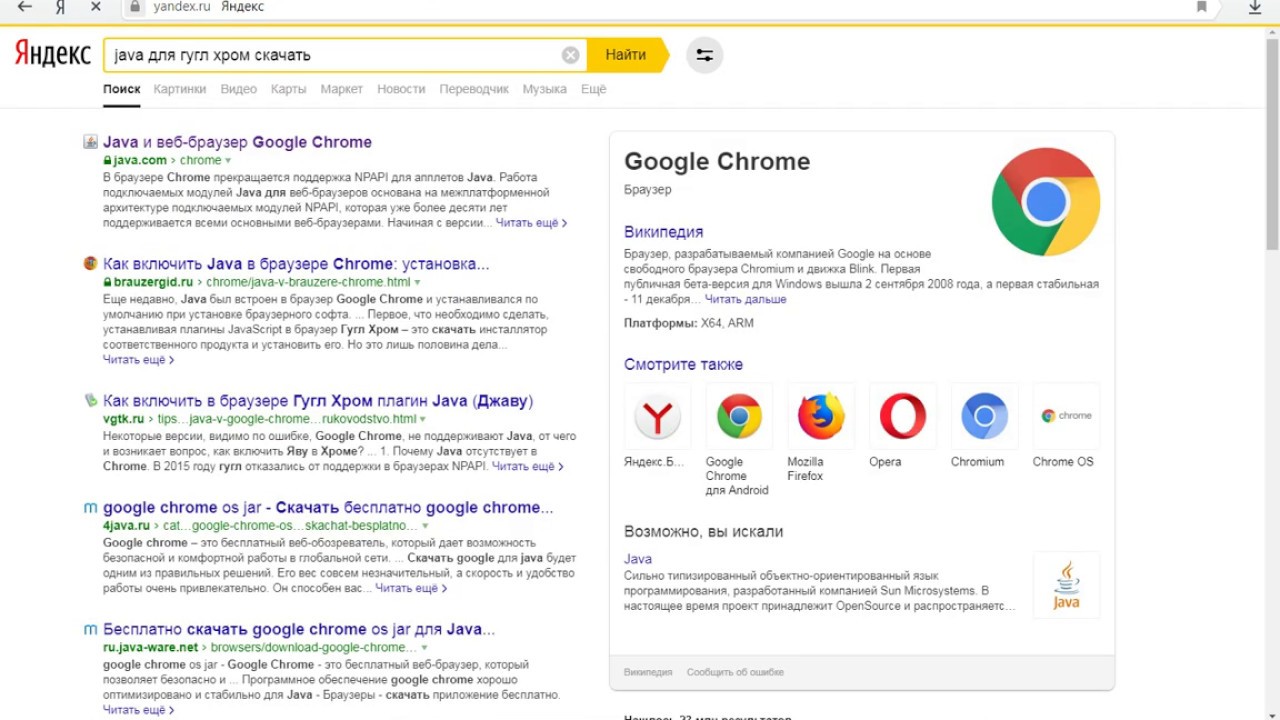Open result Как включить в браузере Гугл Хром плагин Java
Screen dimensions: 1280x720
(318, 400)
